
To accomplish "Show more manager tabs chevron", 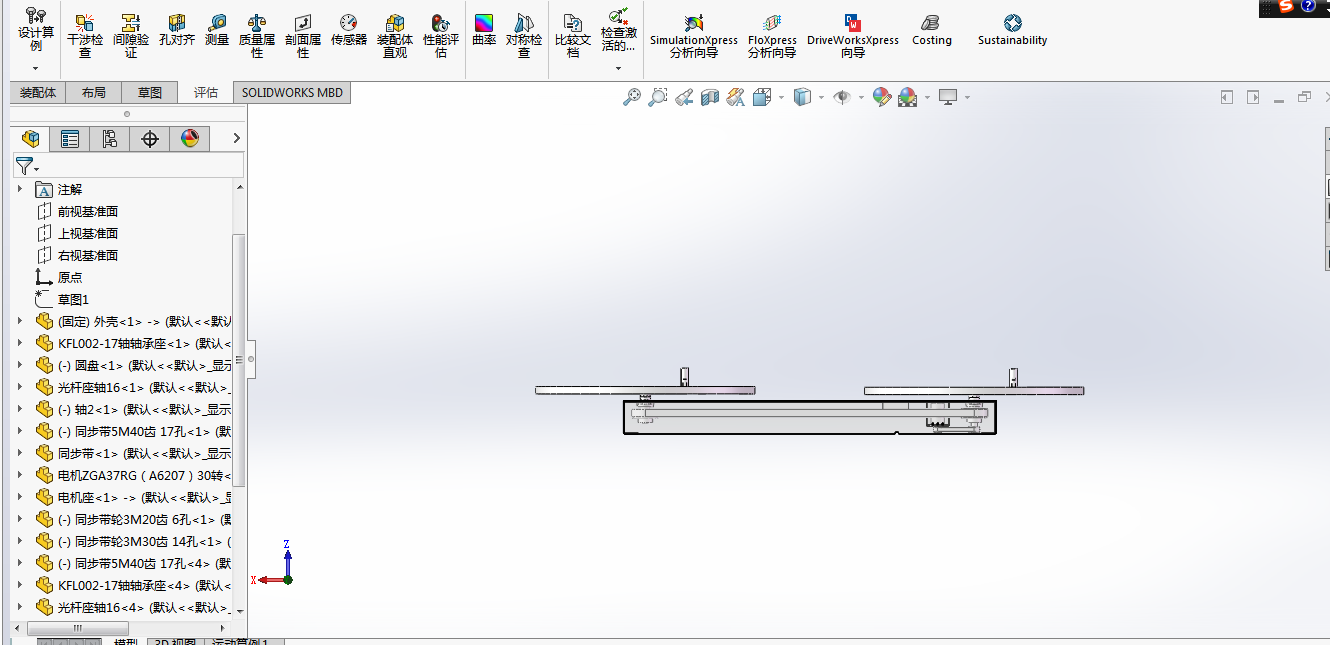I will pyautogui.click(x=237, y=138).
